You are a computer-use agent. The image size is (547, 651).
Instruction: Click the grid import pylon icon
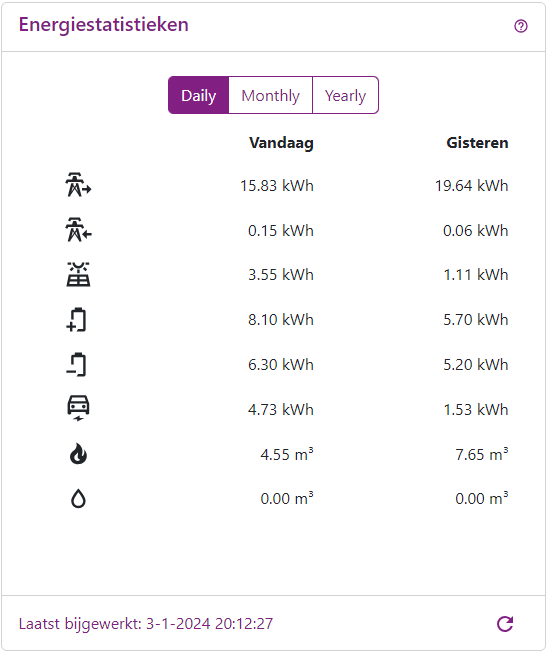point(78,185)
